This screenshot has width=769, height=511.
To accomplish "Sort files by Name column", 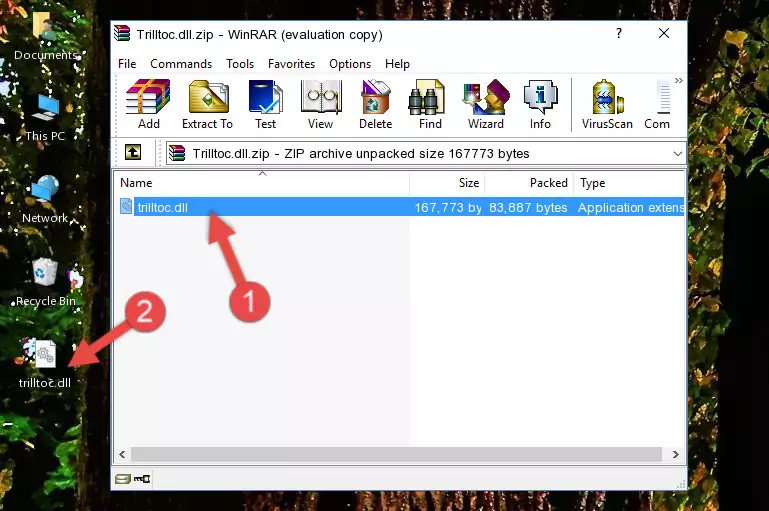I will tap(262, 183).
